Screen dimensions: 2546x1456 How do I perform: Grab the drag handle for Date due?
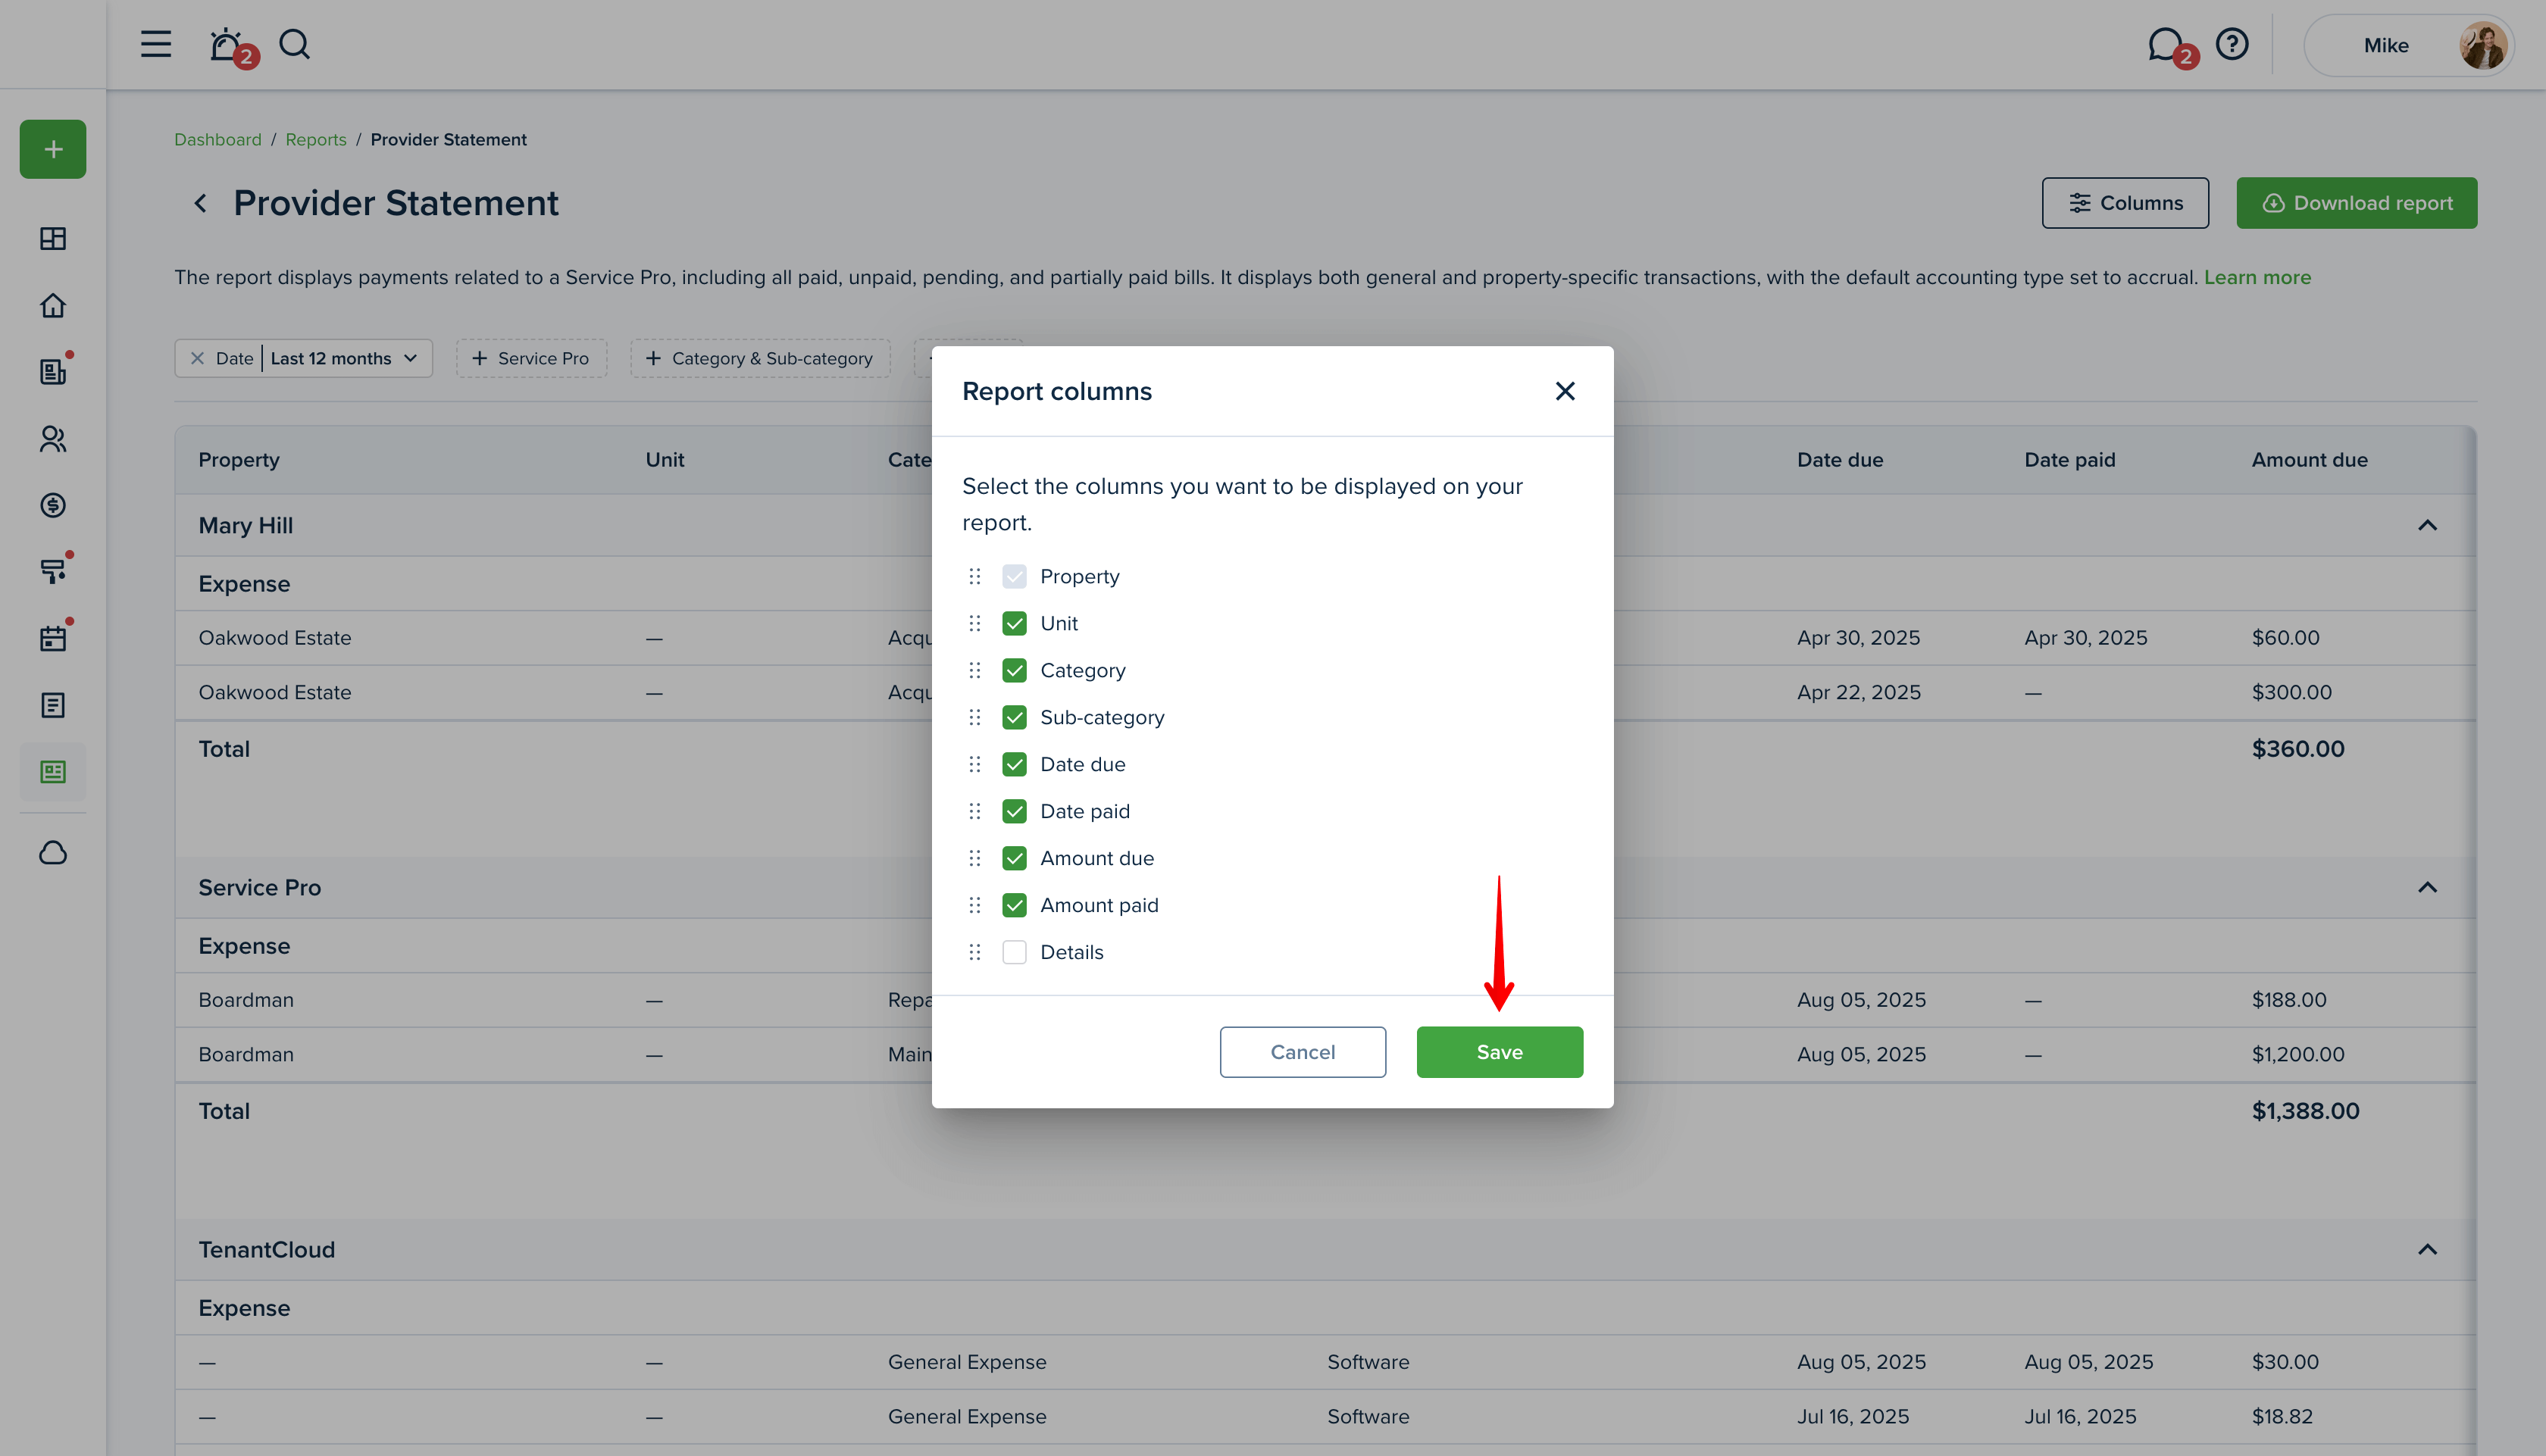click(975, 764)
